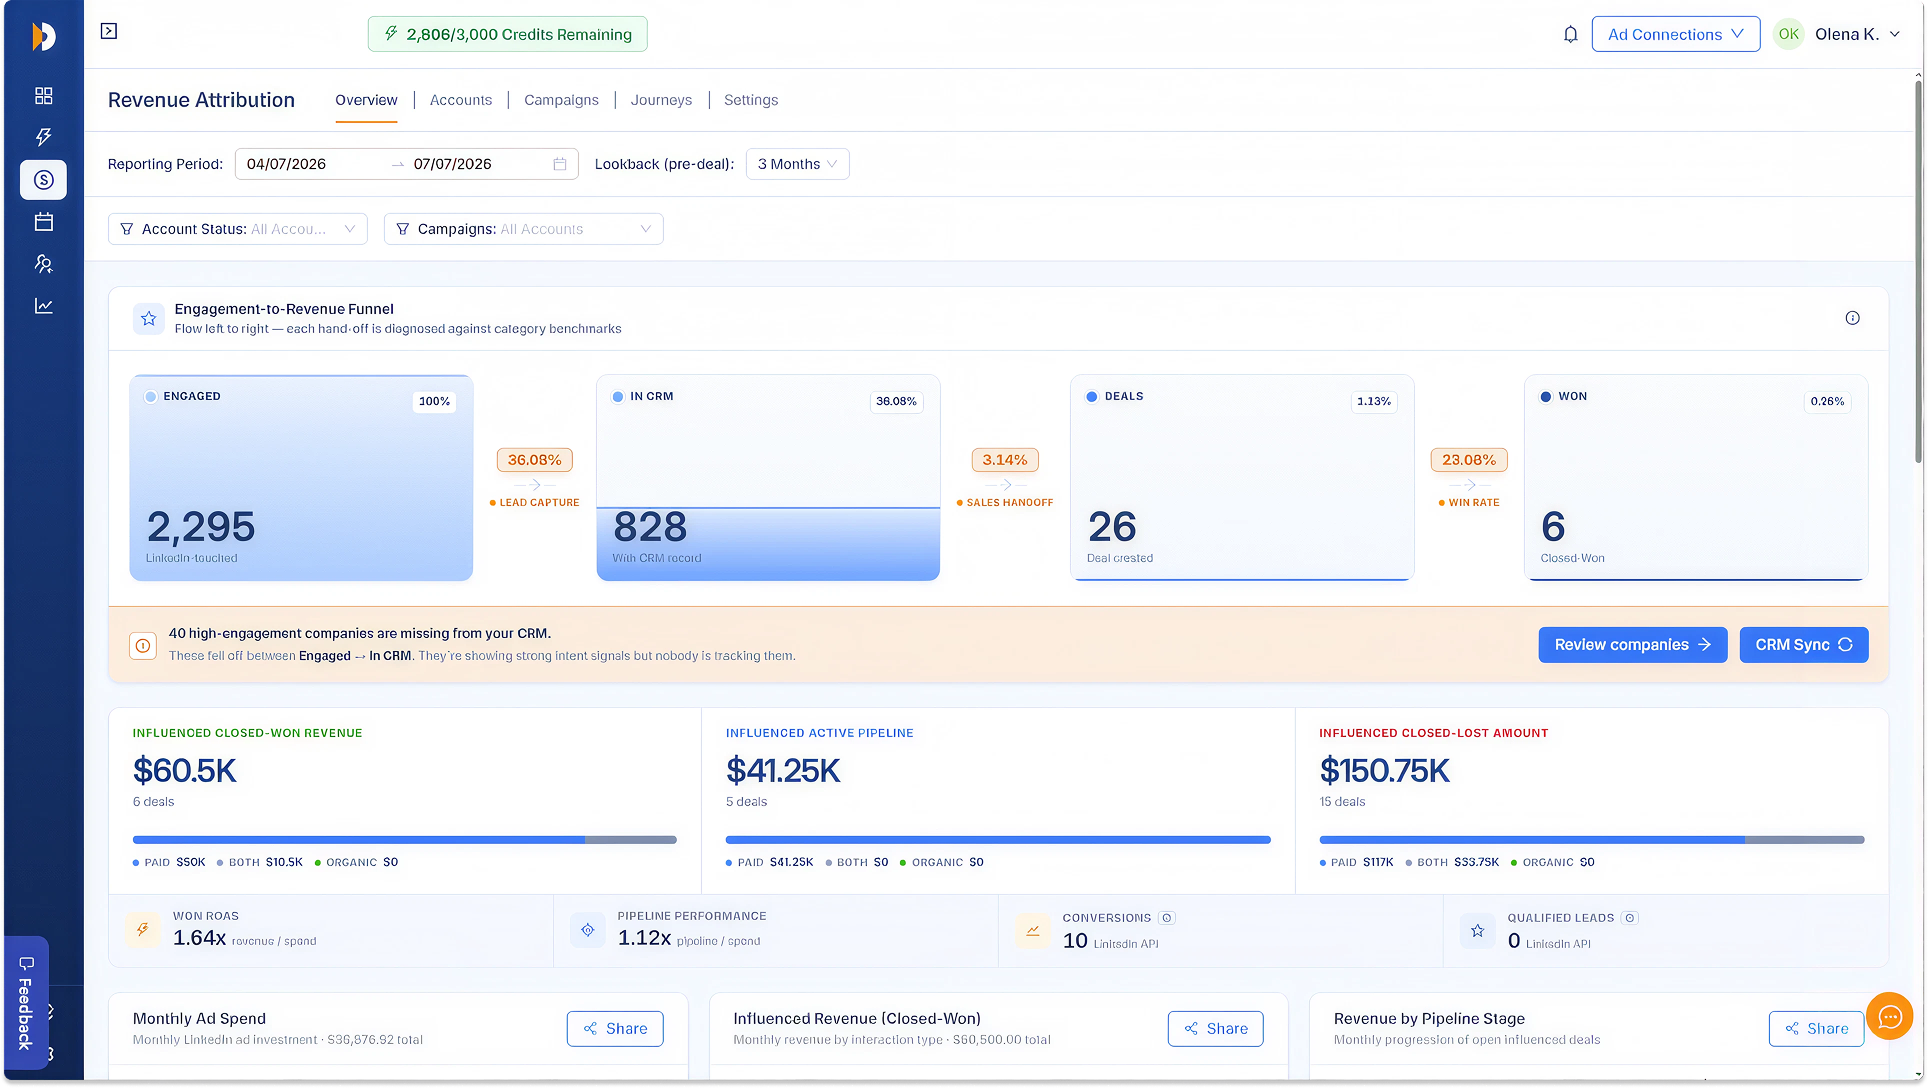Image resolution: width=1928 pixels, height=1088 pixels.
Task: Click the settings icon next to Conversions label
Action: pyautogui.click(x=1166, y=918)
